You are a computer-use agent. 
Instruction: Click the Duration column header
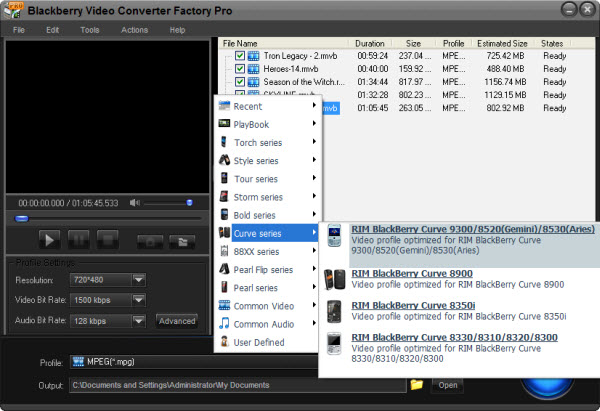370,44
